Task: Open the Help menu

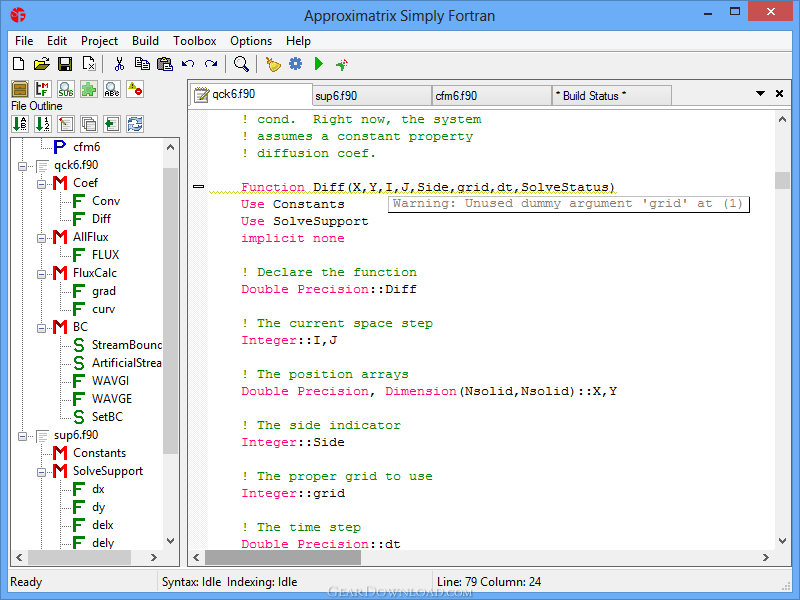Action: pyautogui.click(x=298, y=41)
